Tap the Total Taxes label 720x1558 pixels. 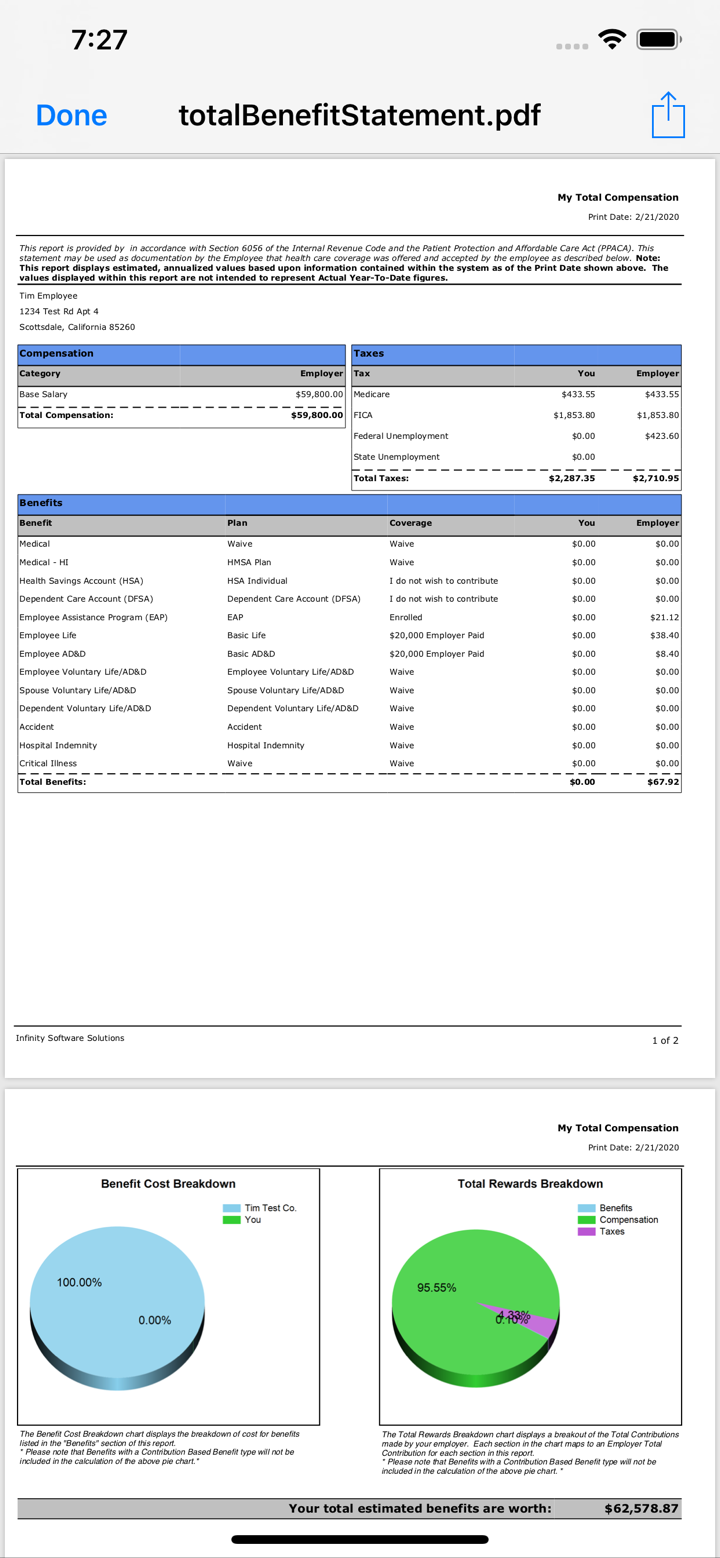click(381, 478)
